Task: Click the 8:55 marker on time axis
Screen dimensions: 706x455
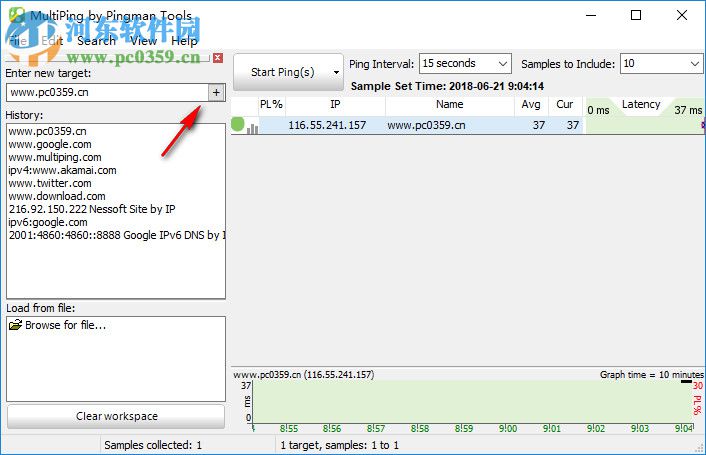Action: [x=289, y=428]
